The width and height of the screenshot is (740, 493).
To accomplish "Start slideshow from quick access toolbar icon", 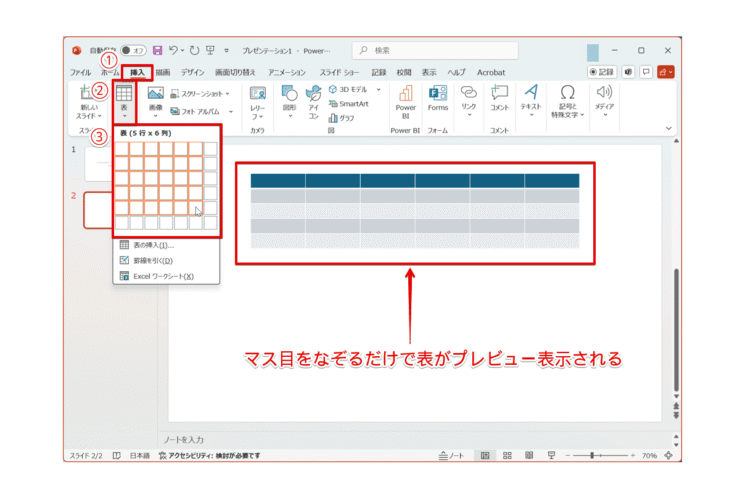I will click(210, 50).
